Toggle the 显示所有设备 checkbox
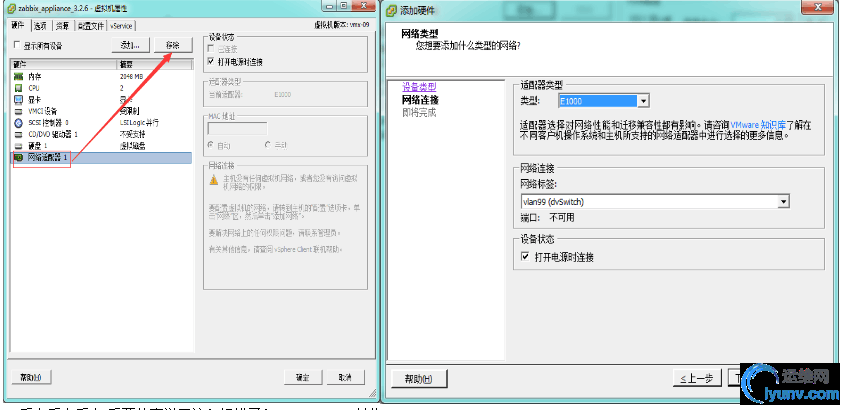 coord(17,45)
